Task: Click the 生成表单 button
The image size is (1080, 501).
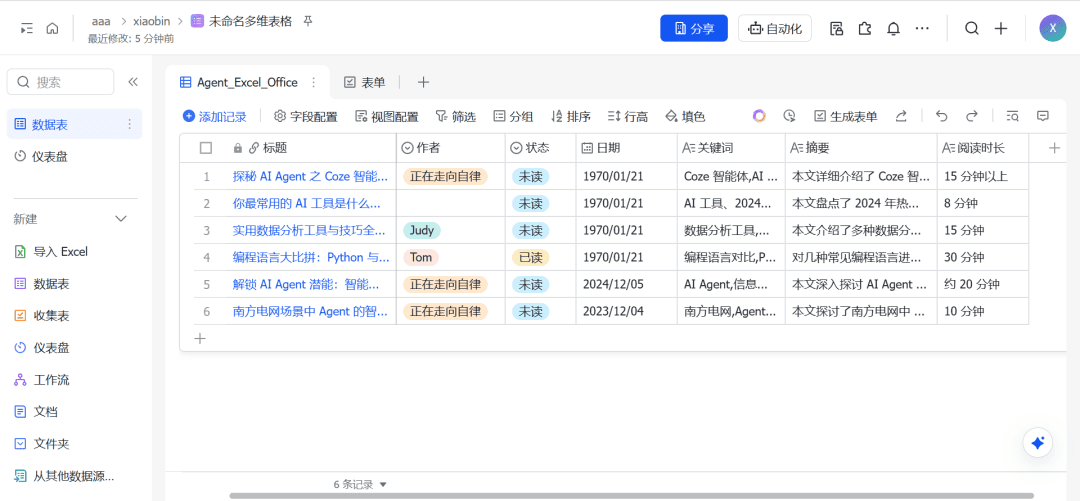Action: [846, 116]
